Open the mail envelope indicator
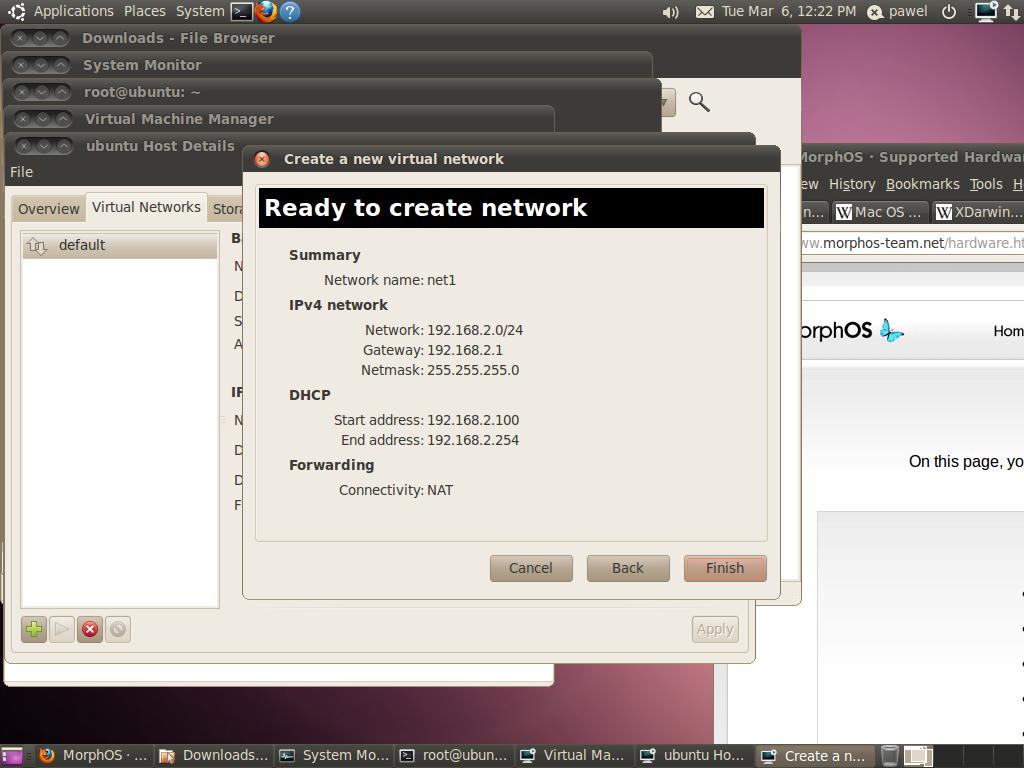 click(x=705, y=12)
